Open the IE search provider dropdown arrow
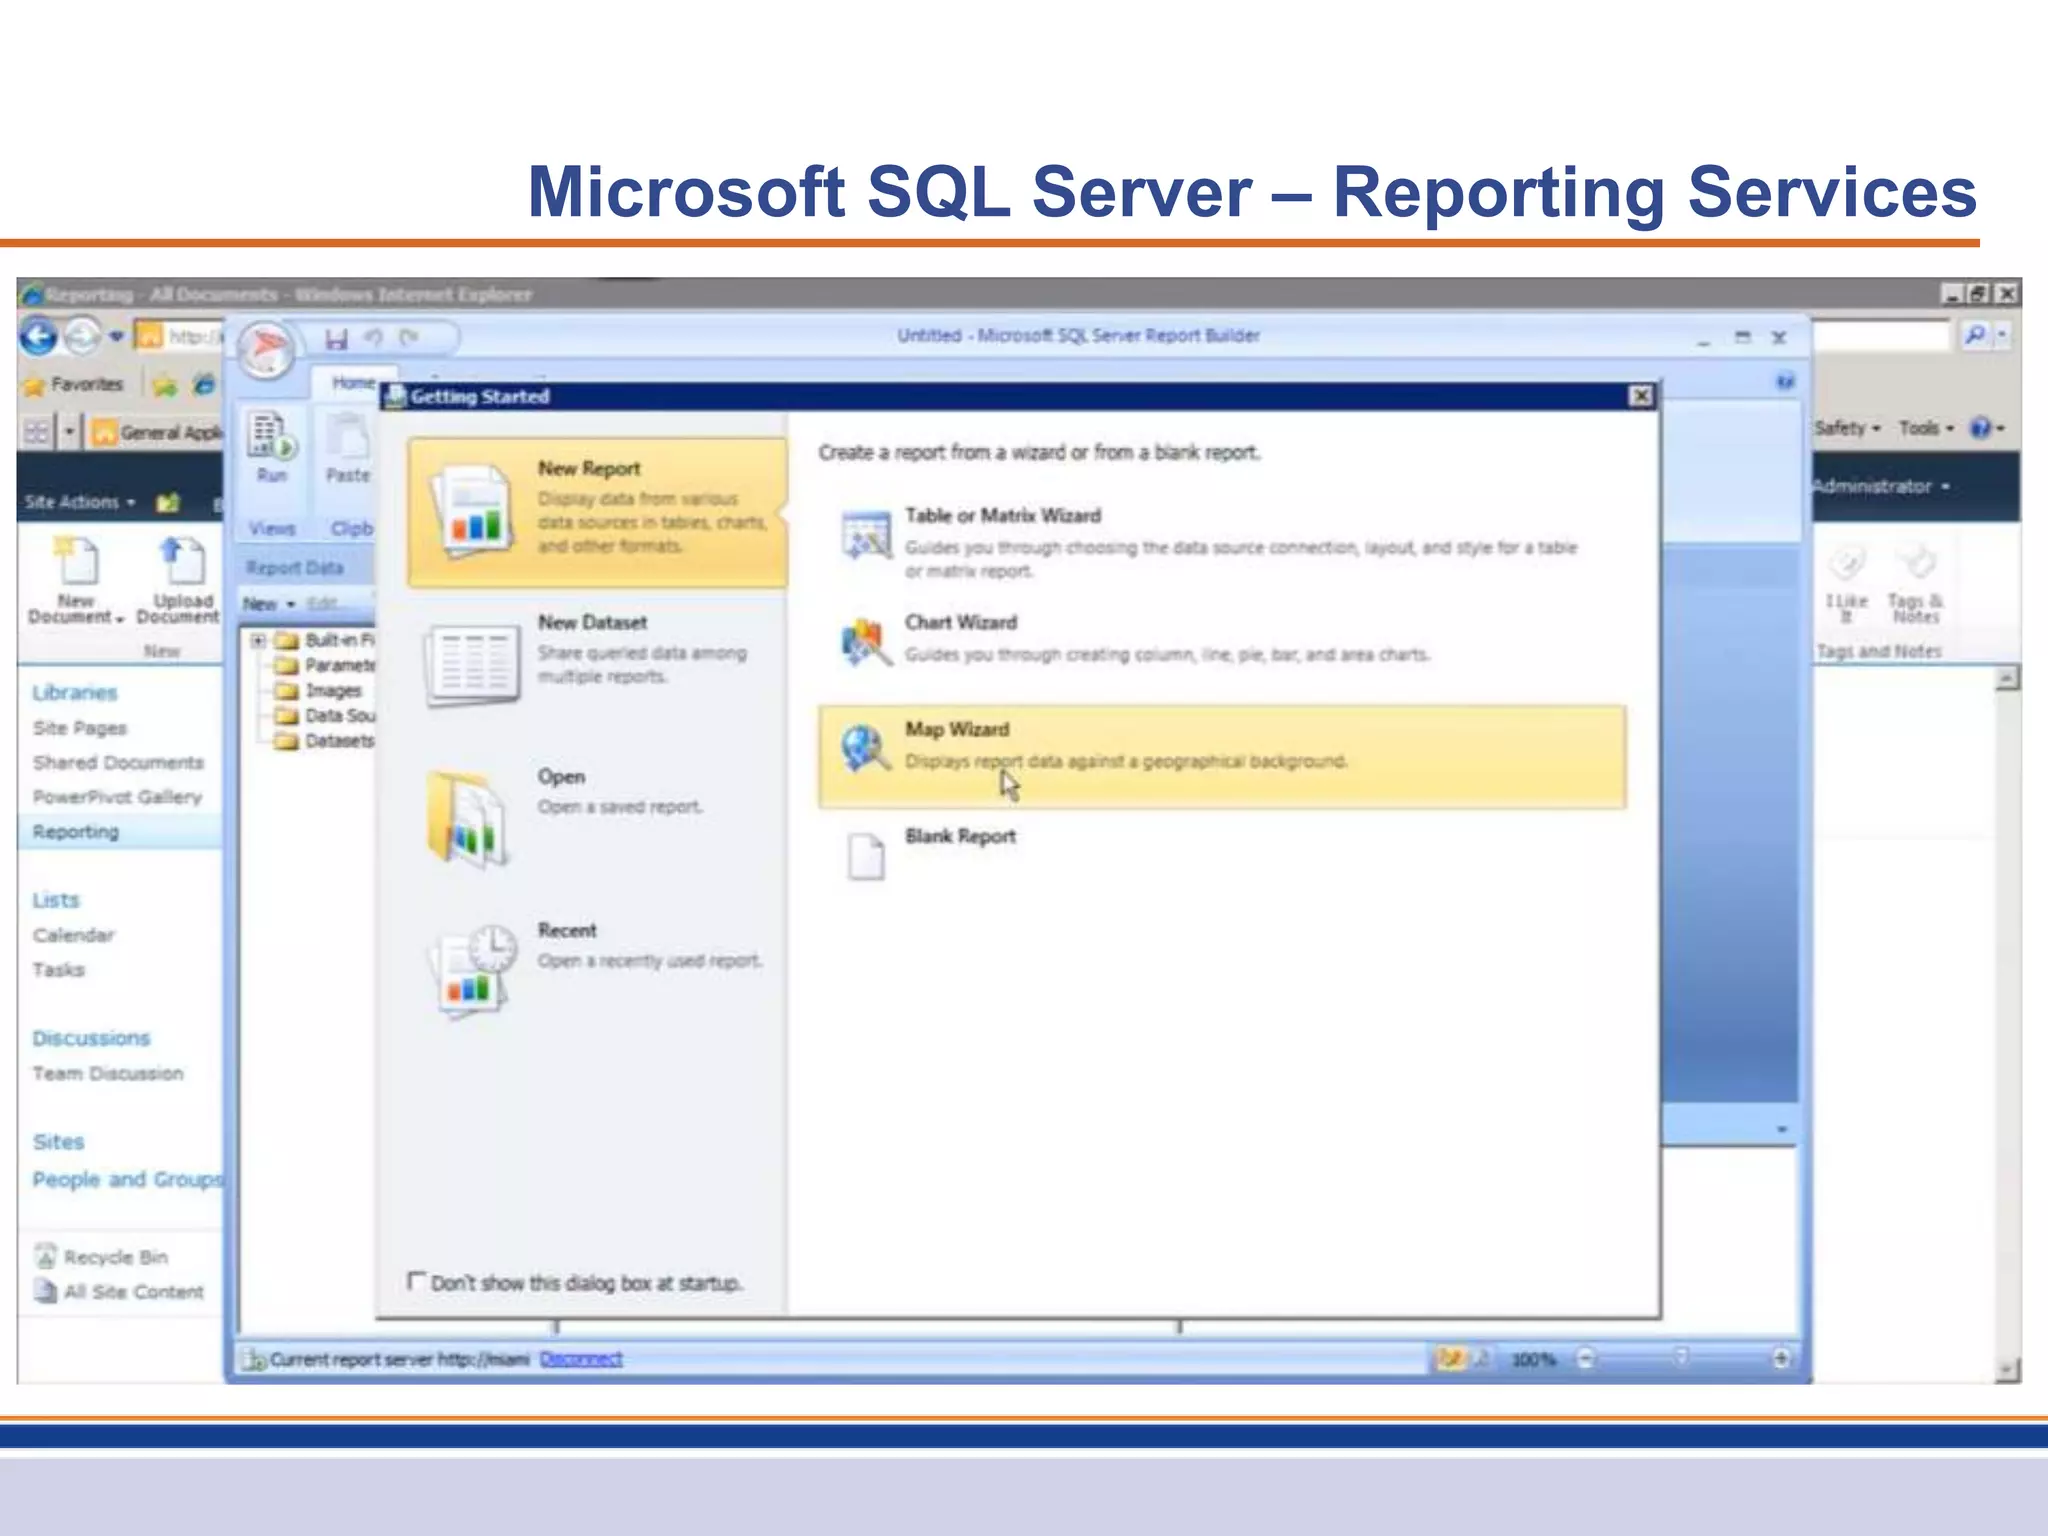2048x1536 pixels. (x=2002, y=335)
